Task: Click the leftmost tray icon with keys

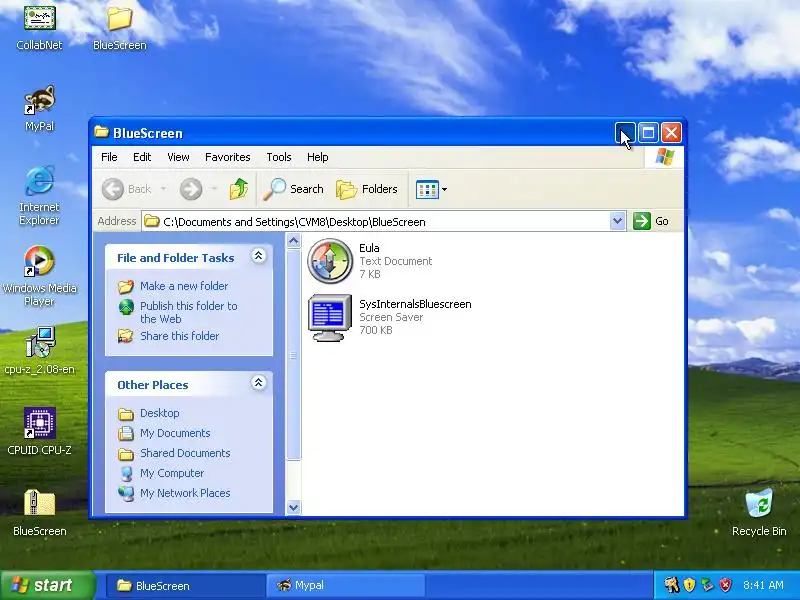Action: pos(671,585)
